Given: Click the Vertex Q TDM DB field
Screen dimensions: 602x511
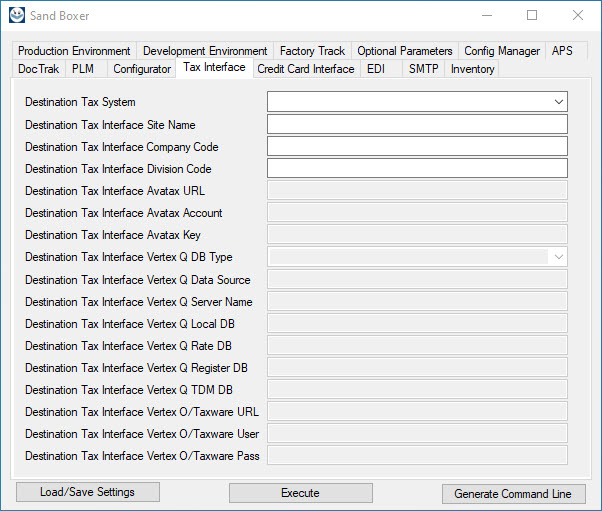Looking at the screenshot, I should [417, 389].
